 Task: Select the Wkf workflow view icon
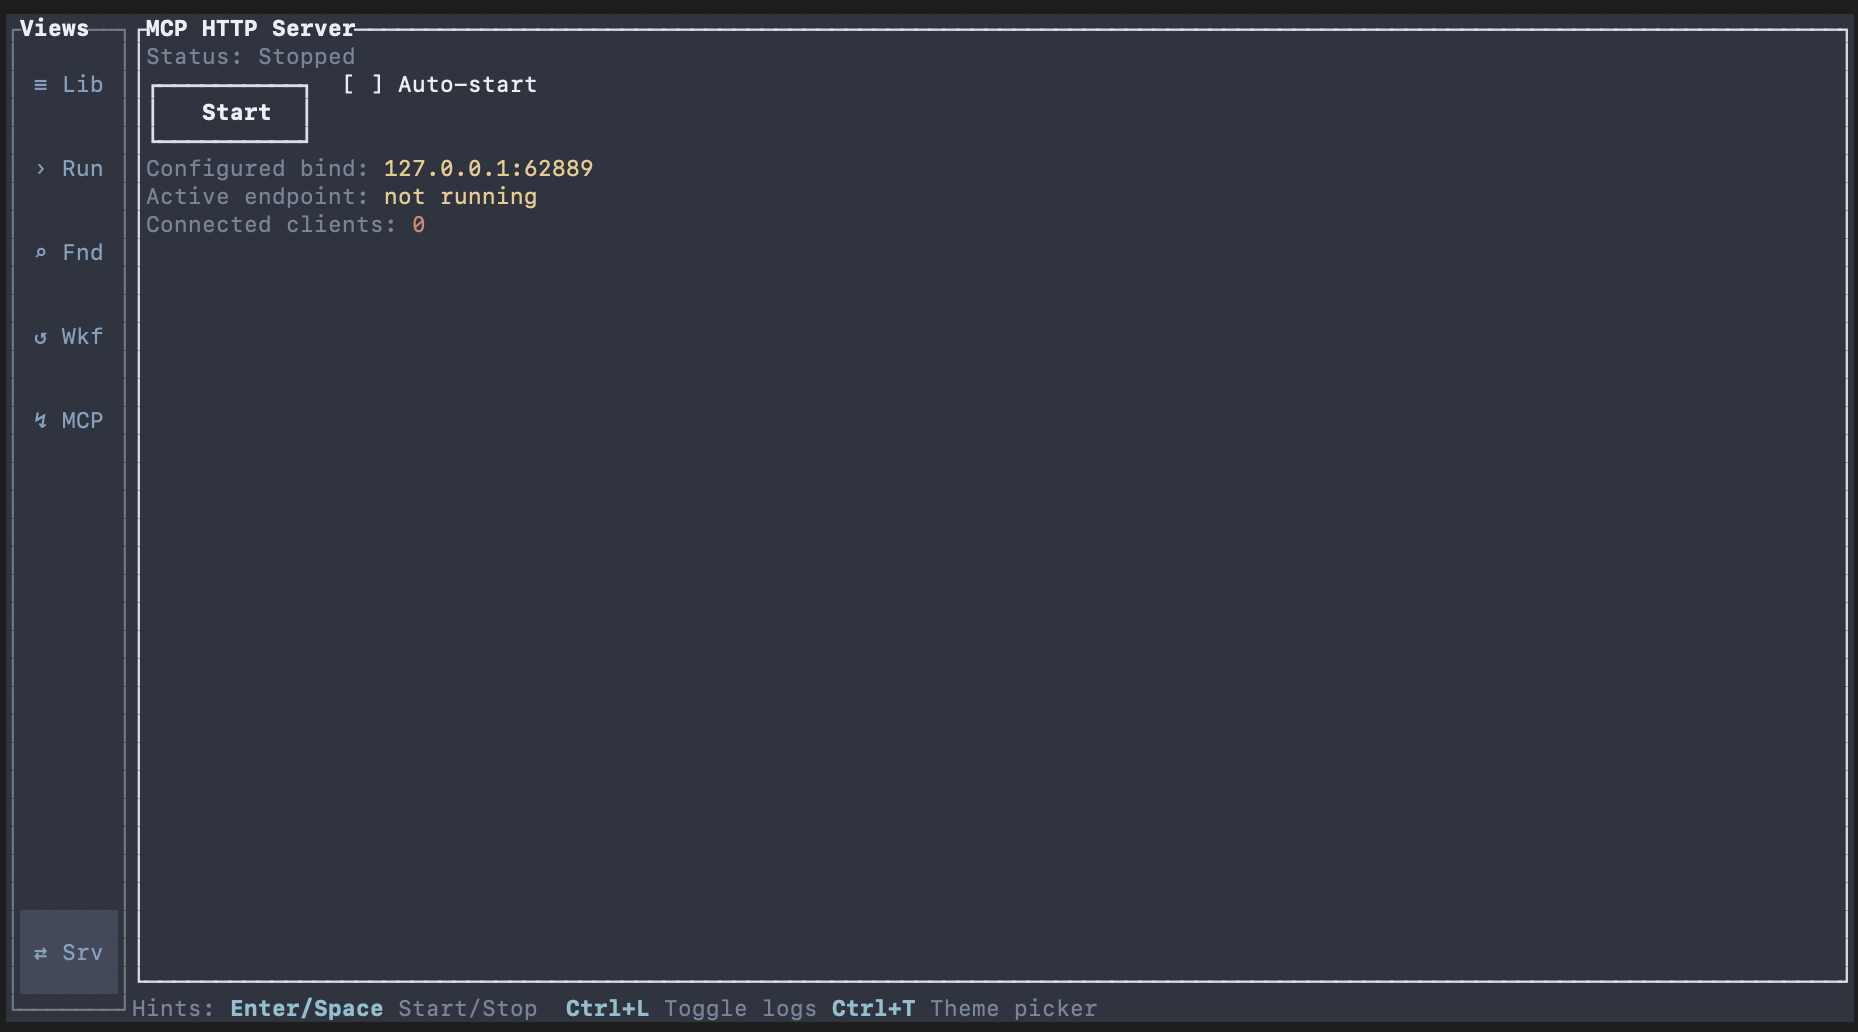[41, 337]
